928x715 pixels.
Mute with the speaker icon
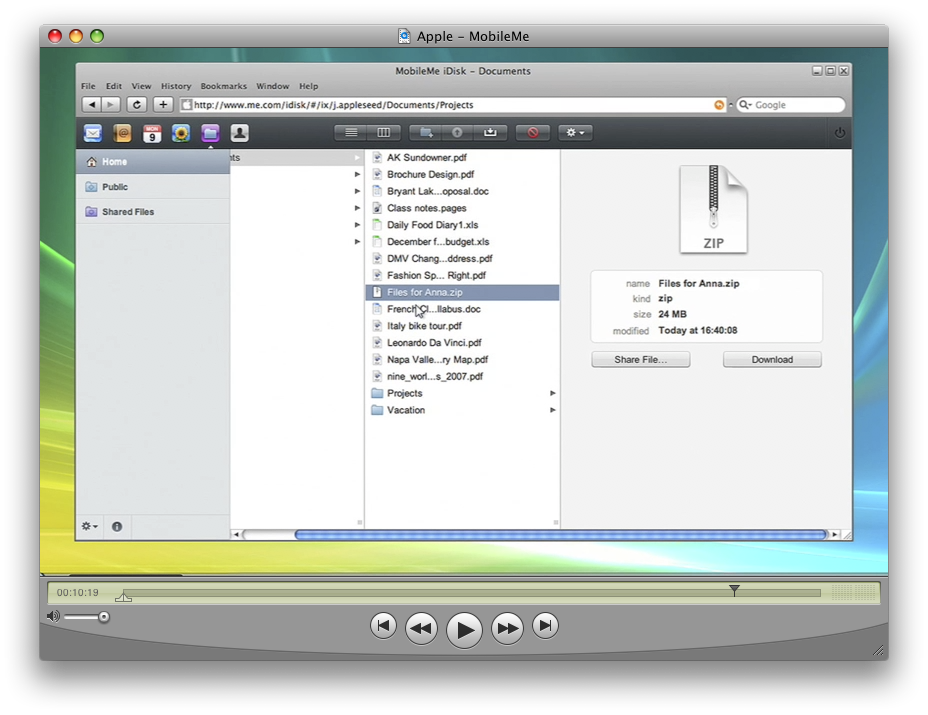(x=53, y=617)
